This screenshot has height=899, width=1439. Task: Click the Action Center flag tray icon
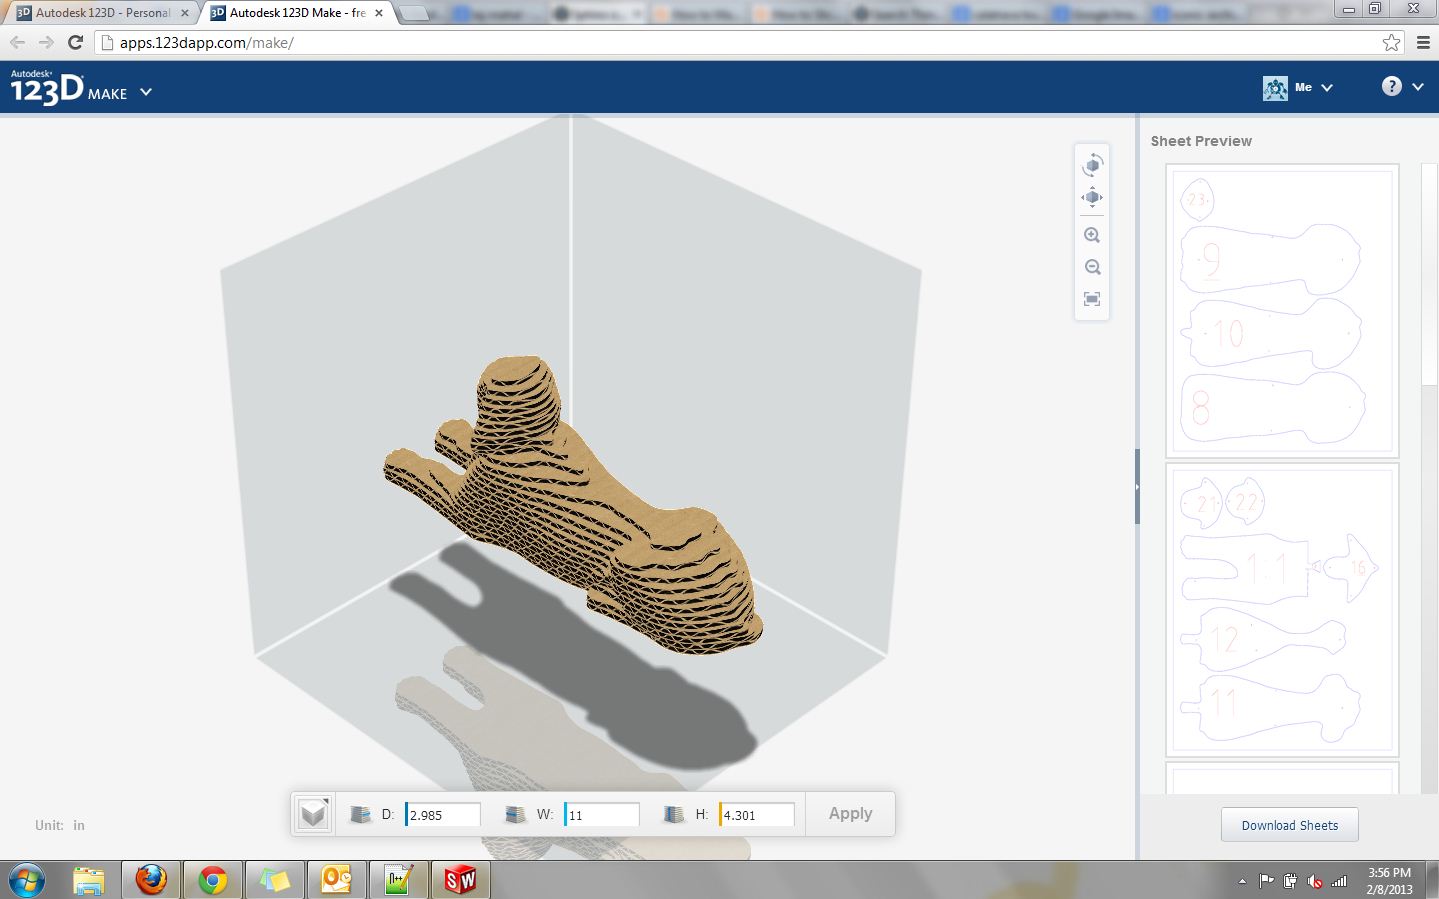[1267, 881]
